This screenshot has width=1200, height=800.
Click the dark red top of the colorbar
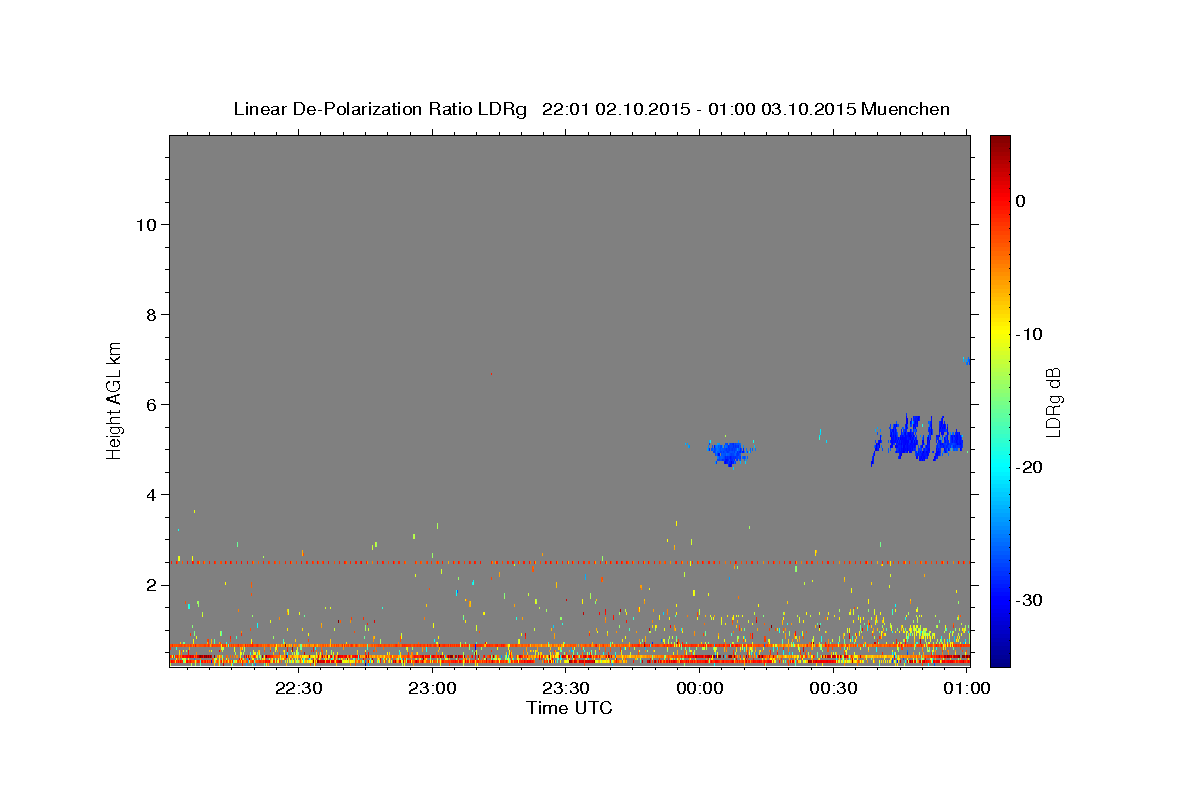1000,145
